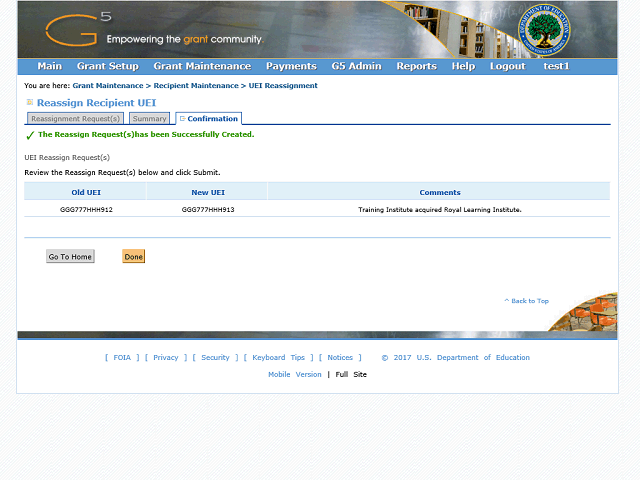Open the Reports menu

click(x=417, y=66)
